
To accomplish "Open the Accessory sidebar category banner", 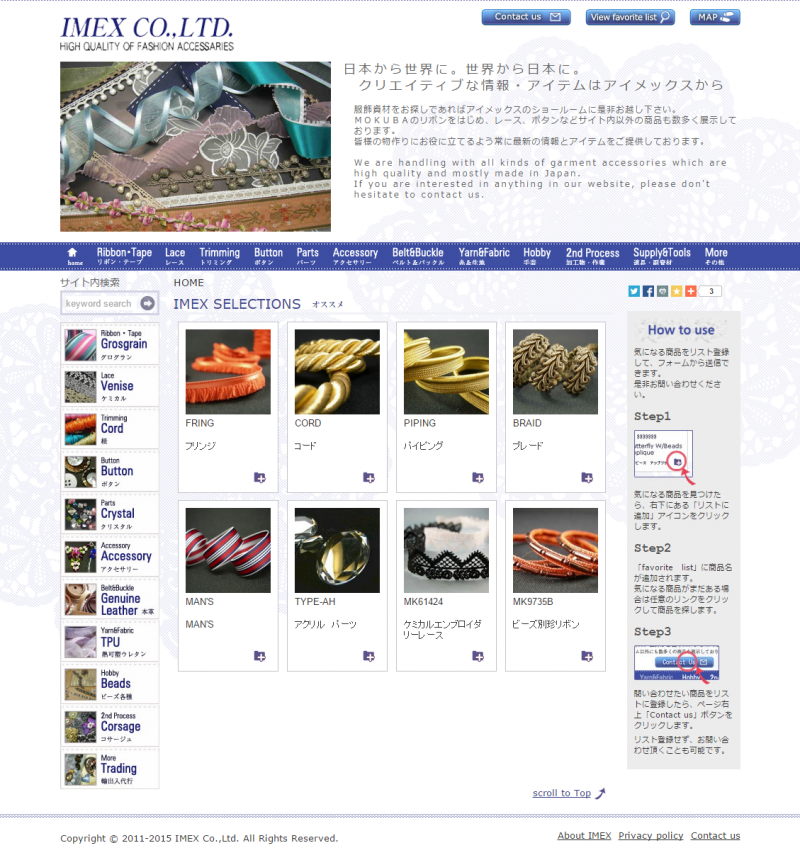I will click(110, 556).
